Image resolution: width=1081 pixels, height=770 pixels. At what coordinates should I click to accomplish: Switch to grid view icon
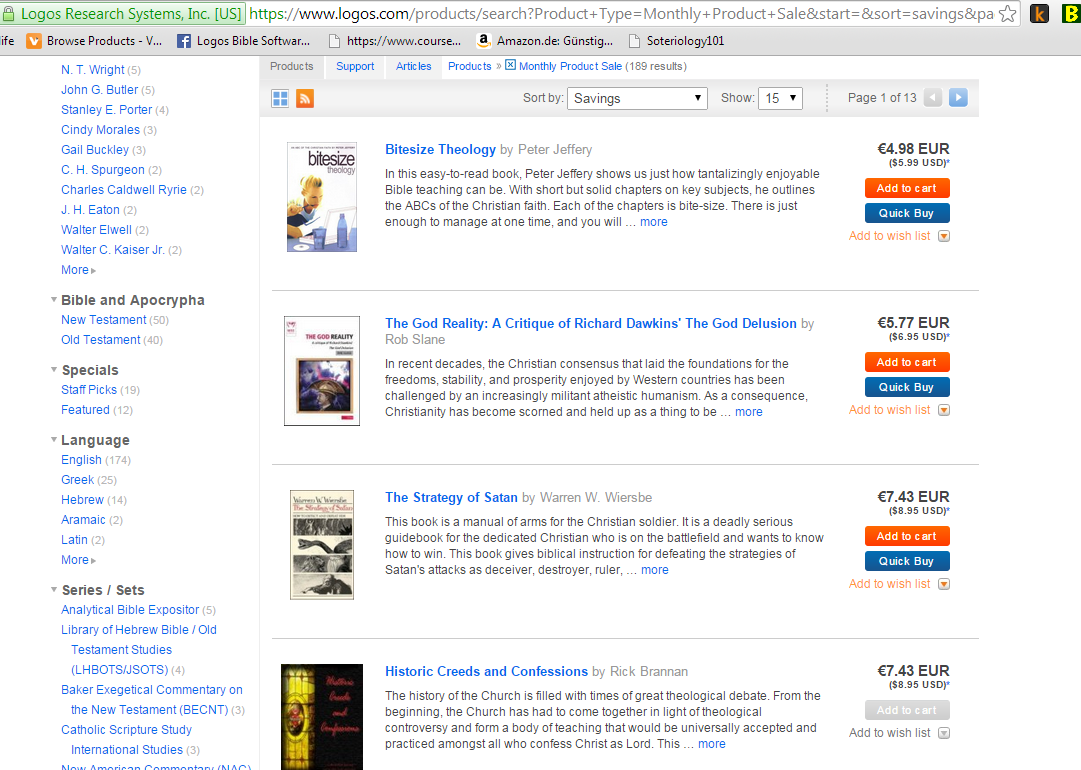[x=280, y=99]
